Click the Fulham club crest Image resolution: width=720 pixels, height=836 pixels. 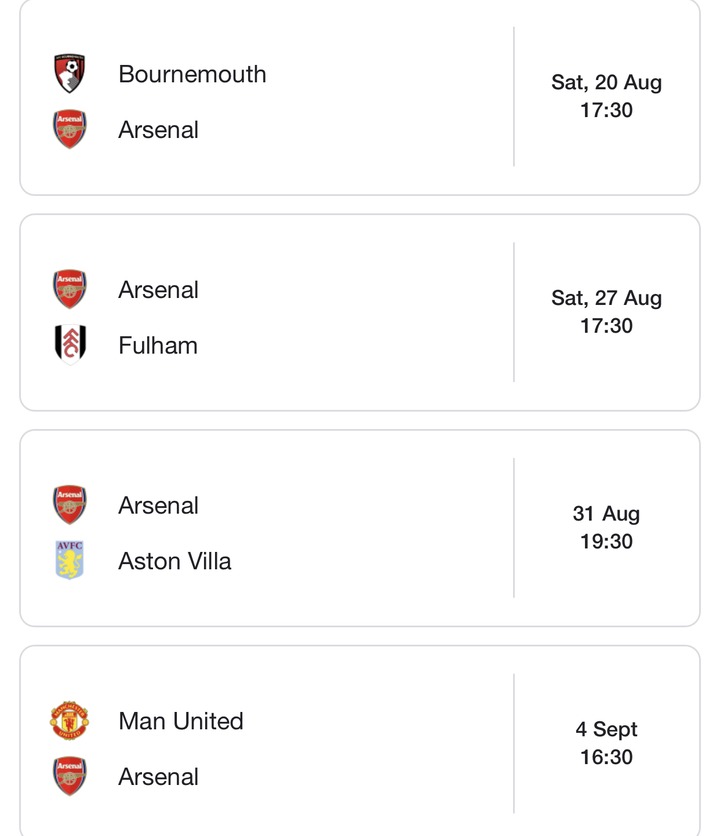[70, 345]
